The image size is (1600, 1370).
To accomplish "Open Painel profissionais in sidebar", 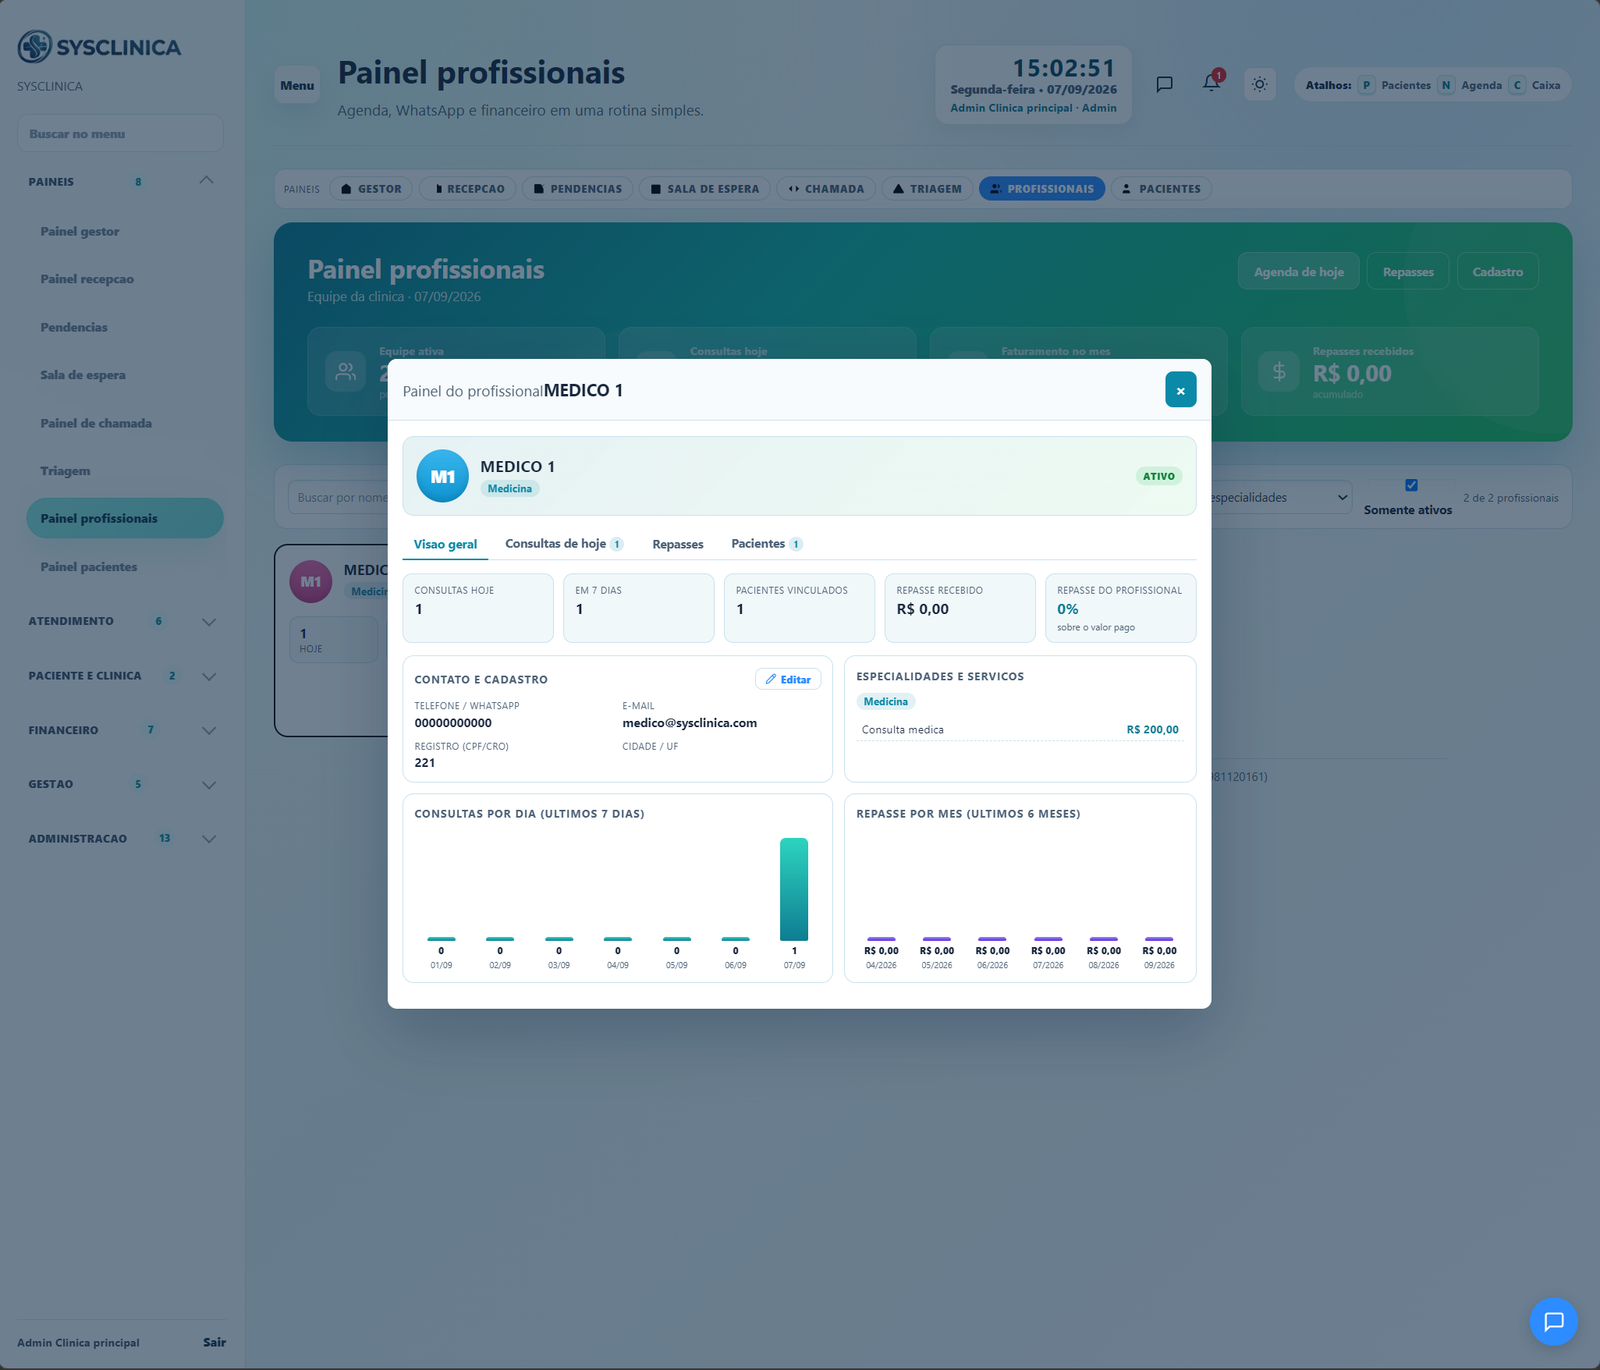I will coord(125,518).
